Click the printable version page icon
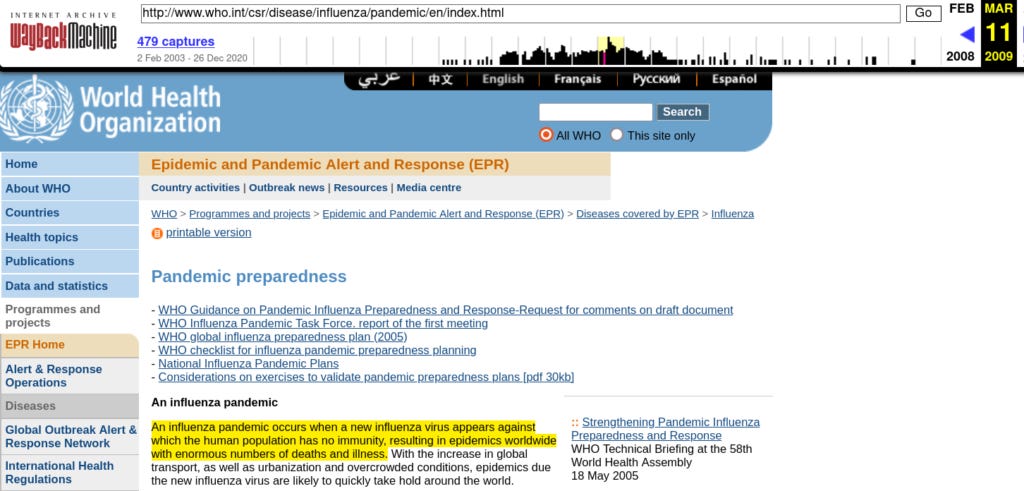 [157, 233]
